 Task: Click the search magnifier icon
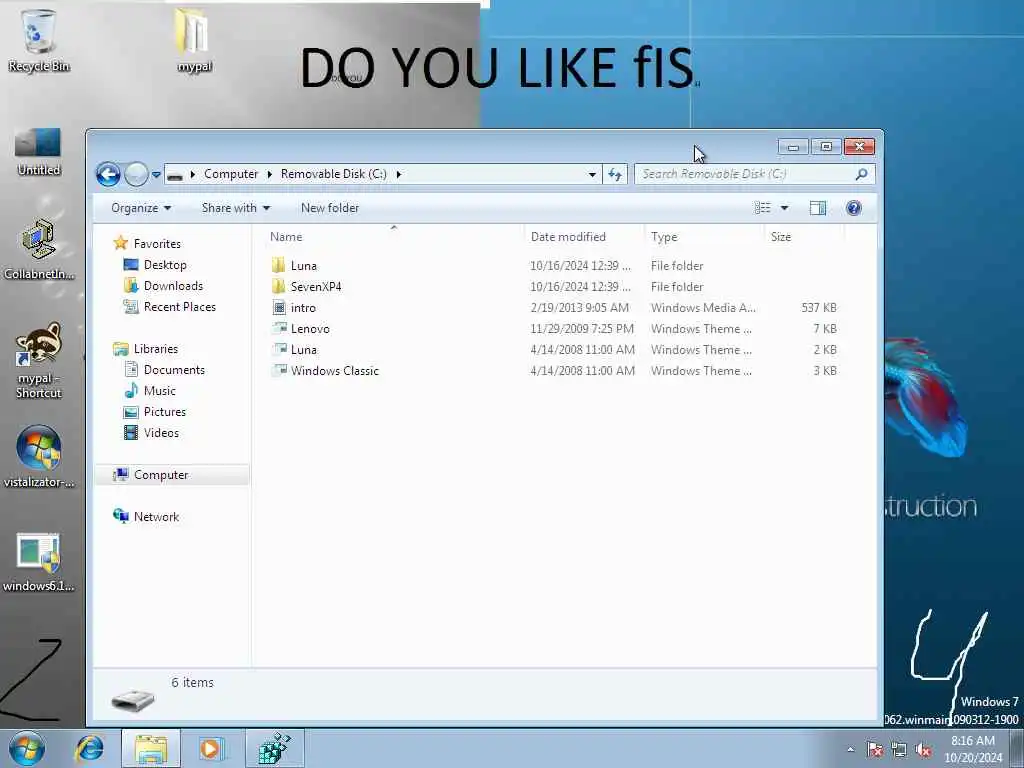pos(861,174)
